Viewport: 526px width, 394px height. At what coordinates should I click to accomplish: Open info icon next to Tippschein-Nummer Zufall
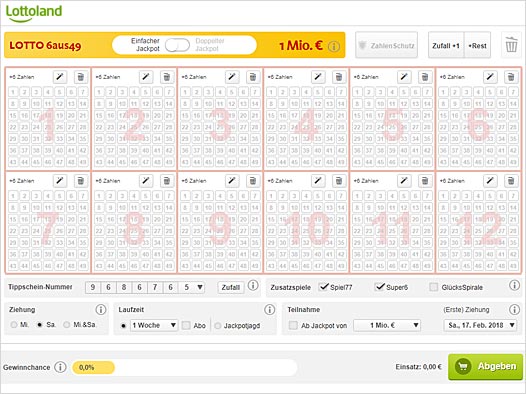253,286
